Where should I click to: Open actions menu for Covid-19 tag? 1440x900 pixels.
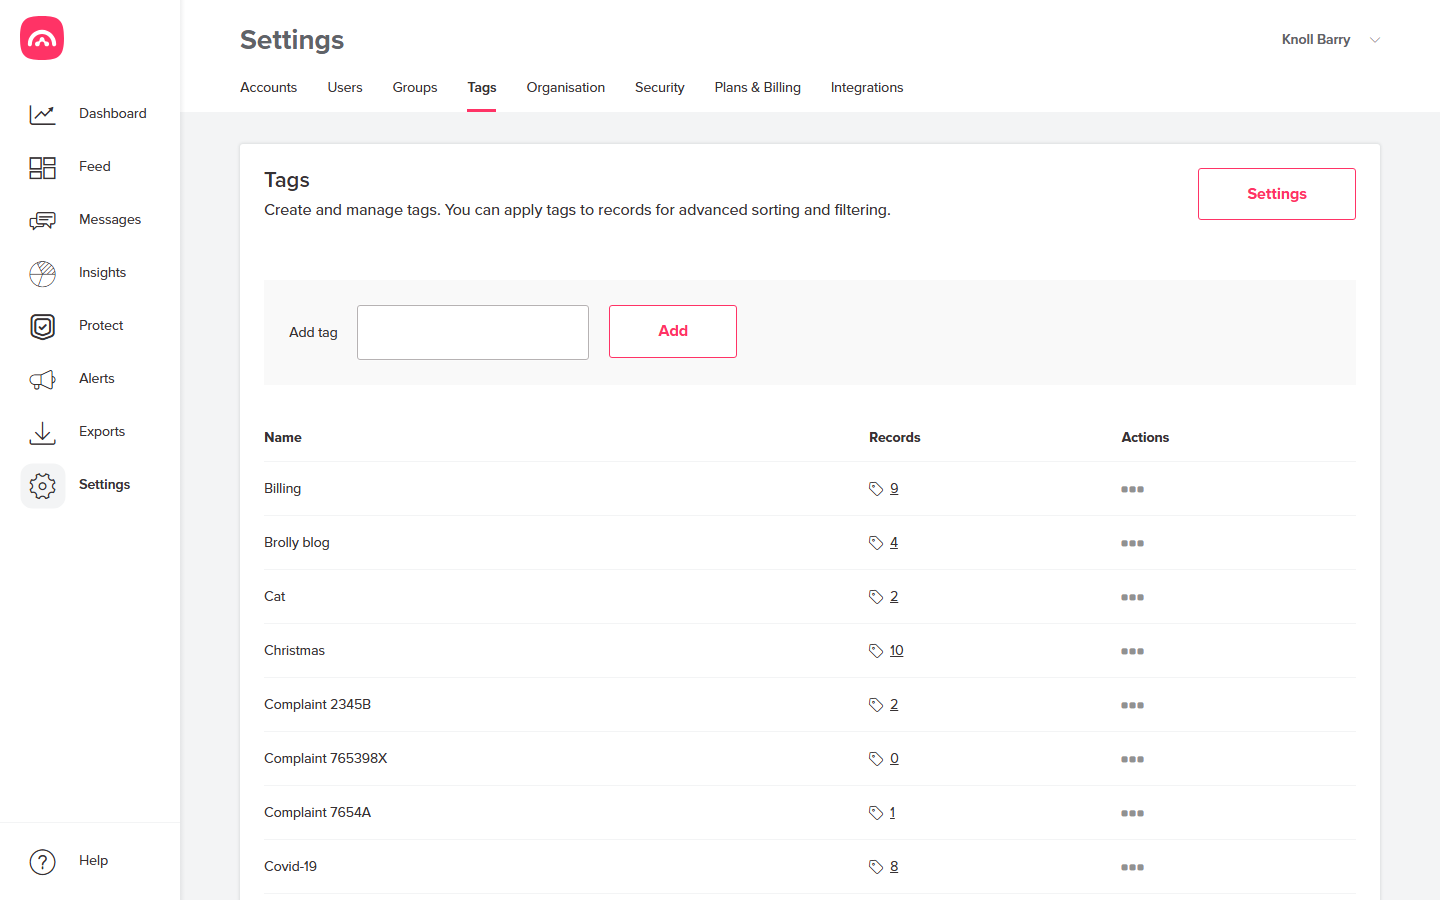pyautogui.click(x=1132, y=867)
